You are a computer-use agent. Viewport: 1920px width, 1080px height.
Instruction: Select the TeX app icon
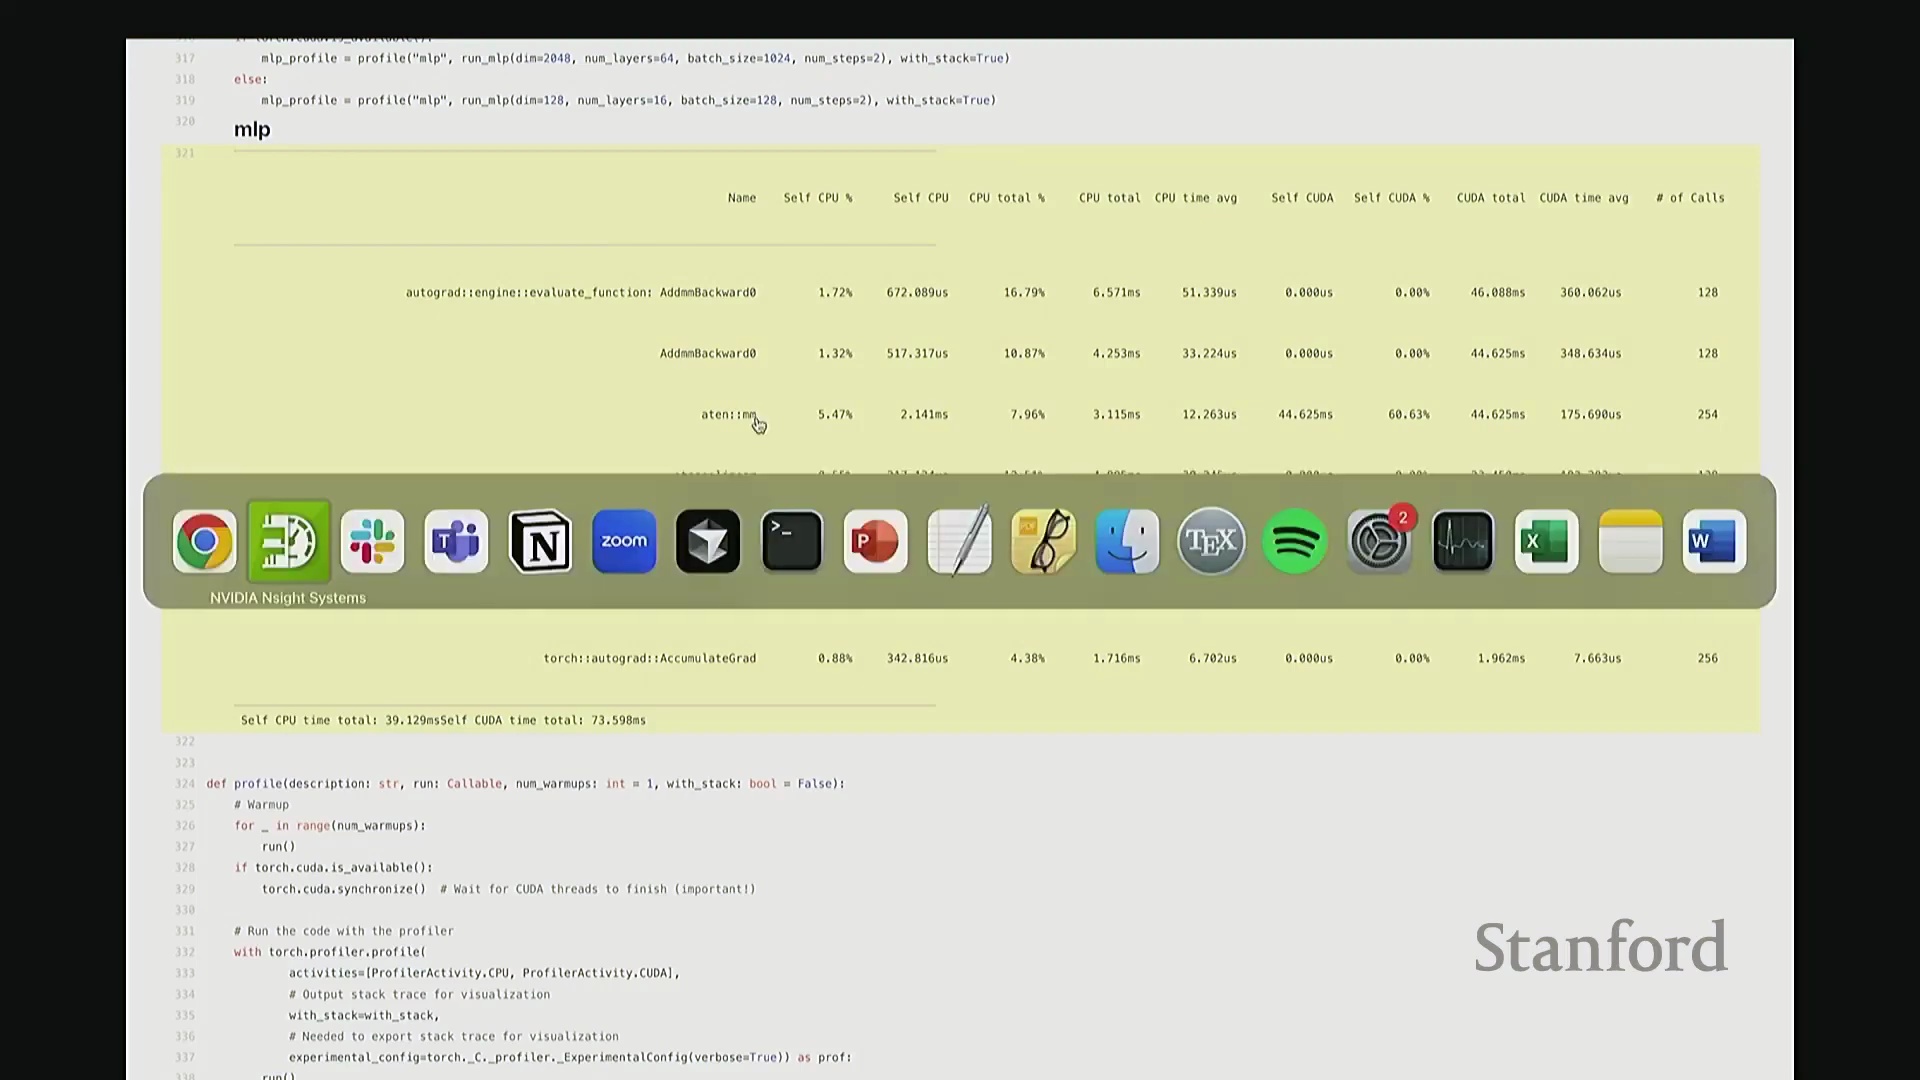[1211, 542]
